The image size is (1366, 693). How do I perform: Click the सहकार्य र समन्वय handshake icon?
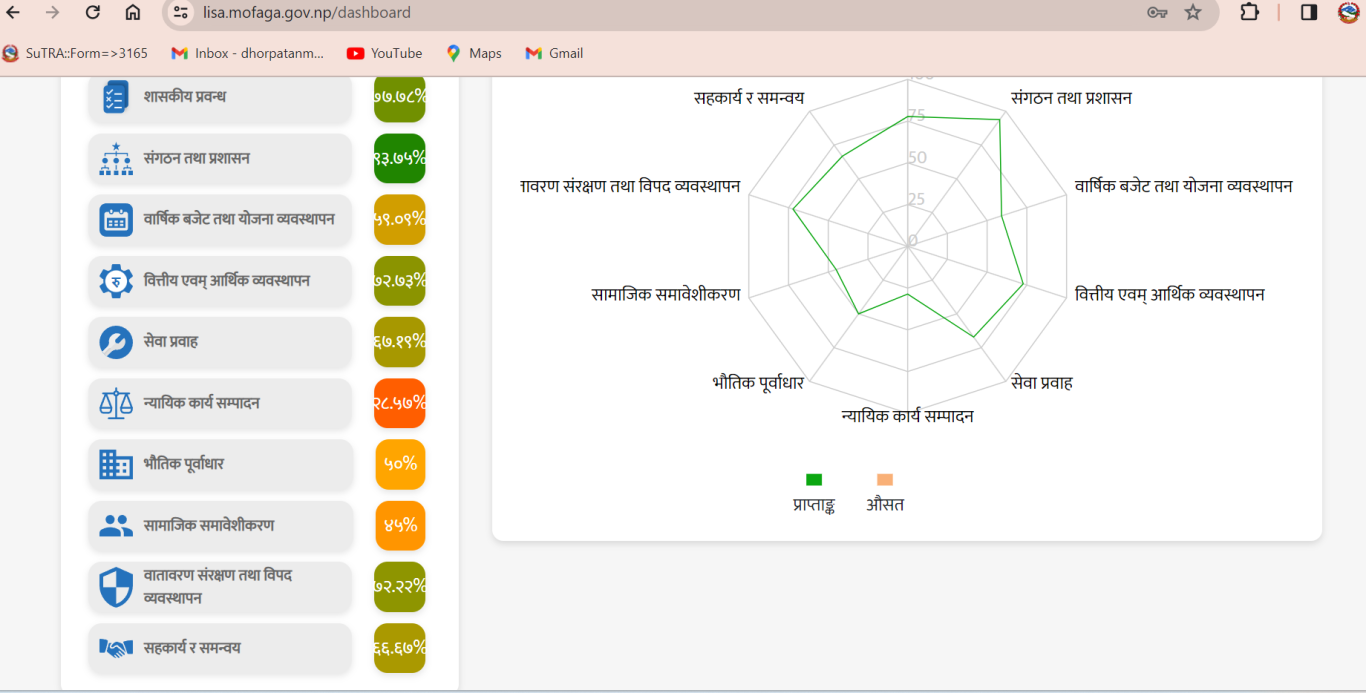116,648
